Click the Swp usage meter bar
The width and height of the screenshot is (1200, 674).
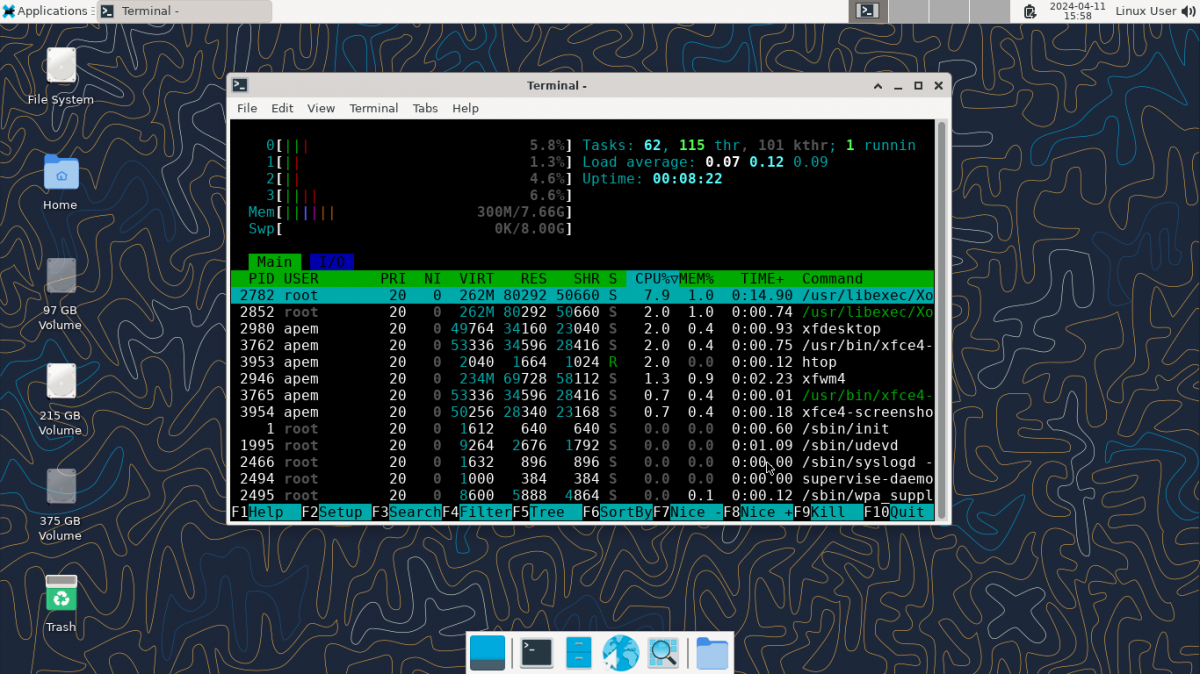pos(410,229)
